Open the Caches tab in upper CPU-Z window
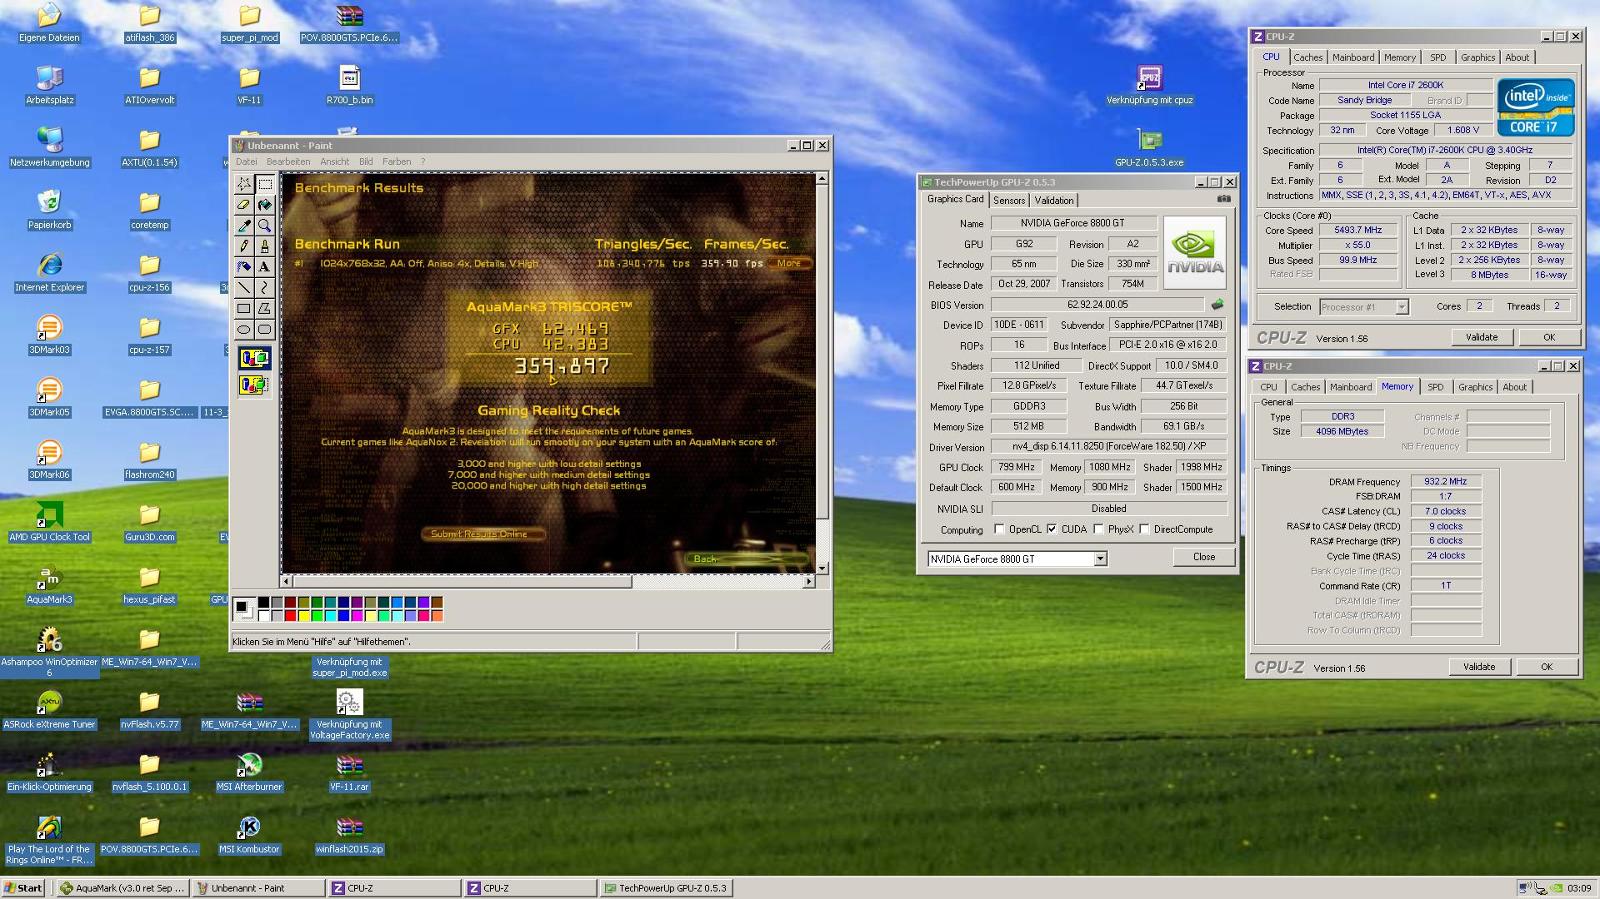This screenshot has width=1600, height=899. click(1308, 57)
